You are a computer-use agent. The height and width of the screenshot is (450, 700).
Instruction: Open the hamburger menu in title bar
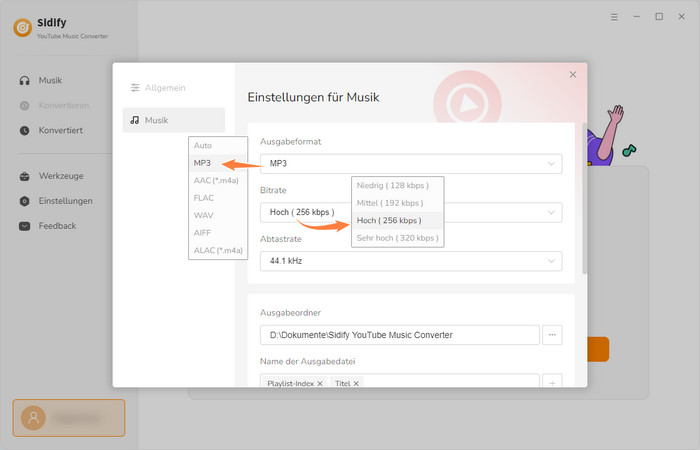[614, 17]
